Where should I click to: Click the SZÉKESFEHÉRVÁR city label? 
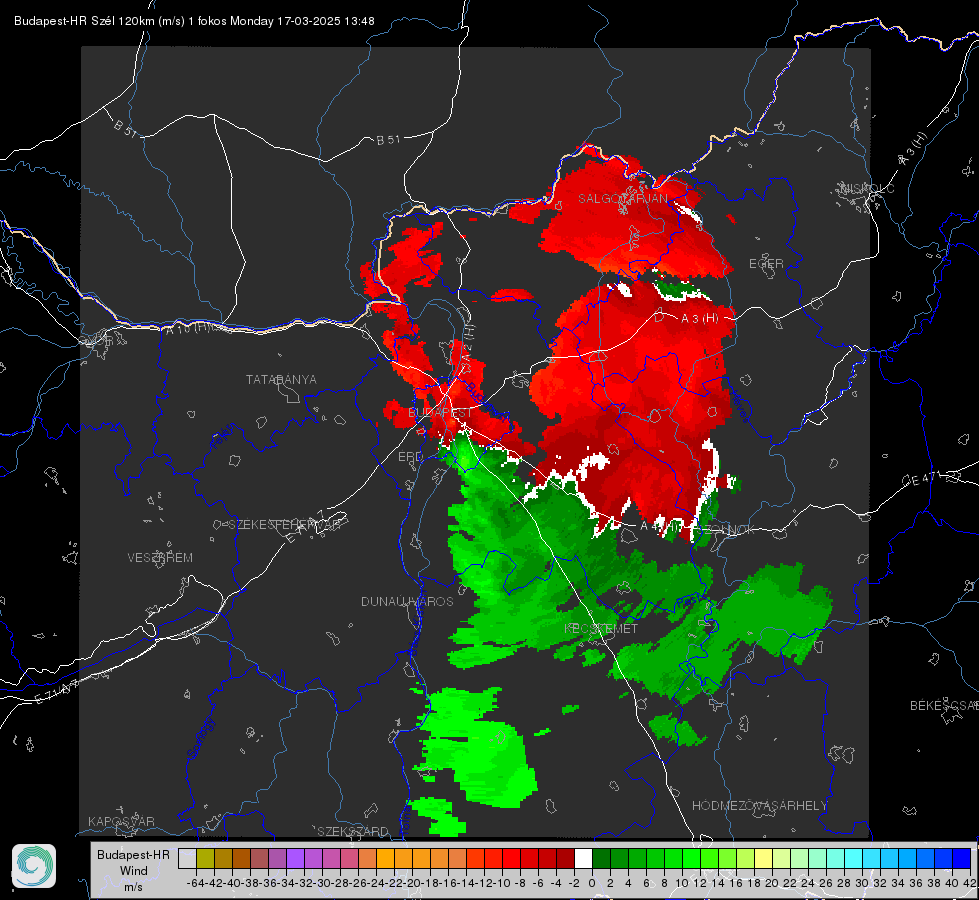283,525
